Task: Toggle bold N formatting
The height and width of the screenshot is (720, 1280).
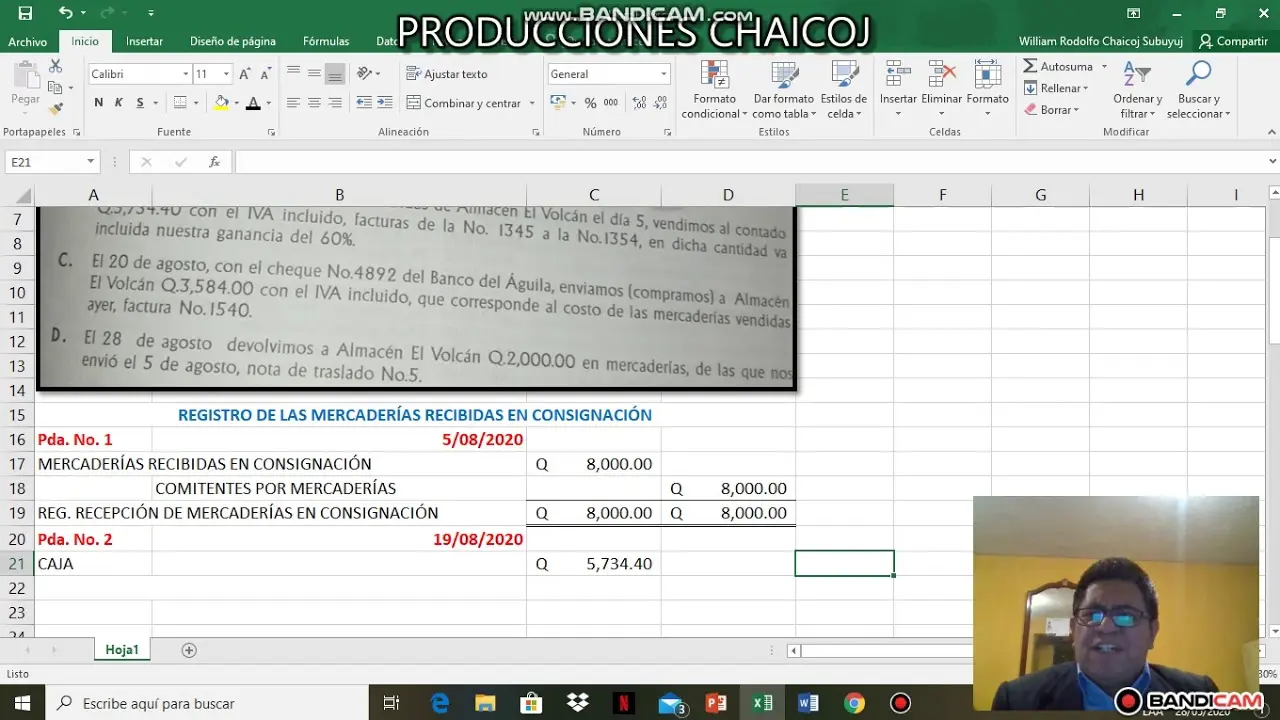Action: (98, 103)
